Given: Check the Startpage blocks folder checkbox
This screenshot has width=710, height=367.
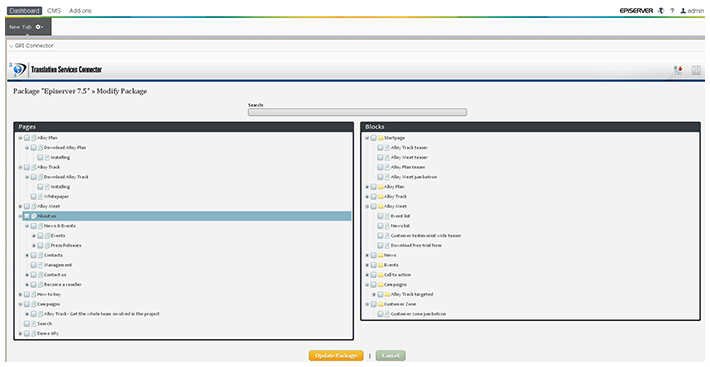Looking at the screenshot, I should [374, 138].
